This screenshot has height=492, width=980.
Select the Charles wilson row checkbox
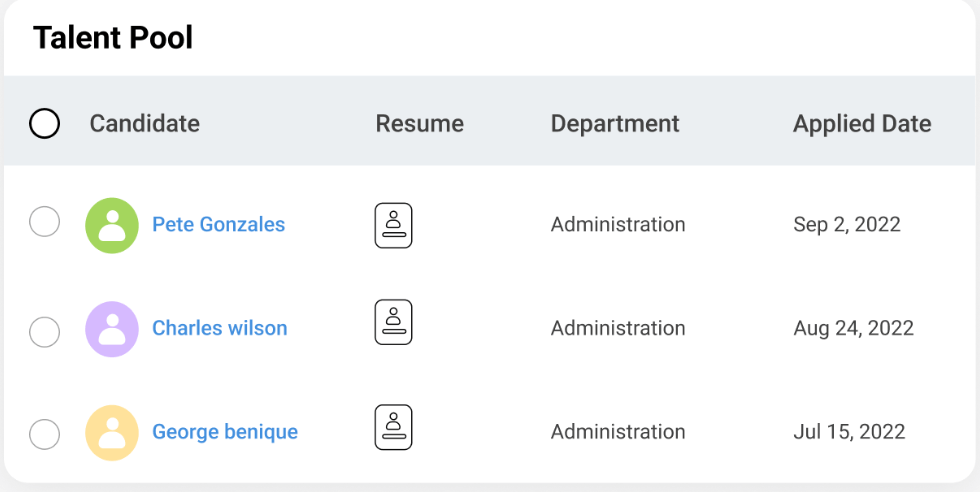tap(44, 331)
